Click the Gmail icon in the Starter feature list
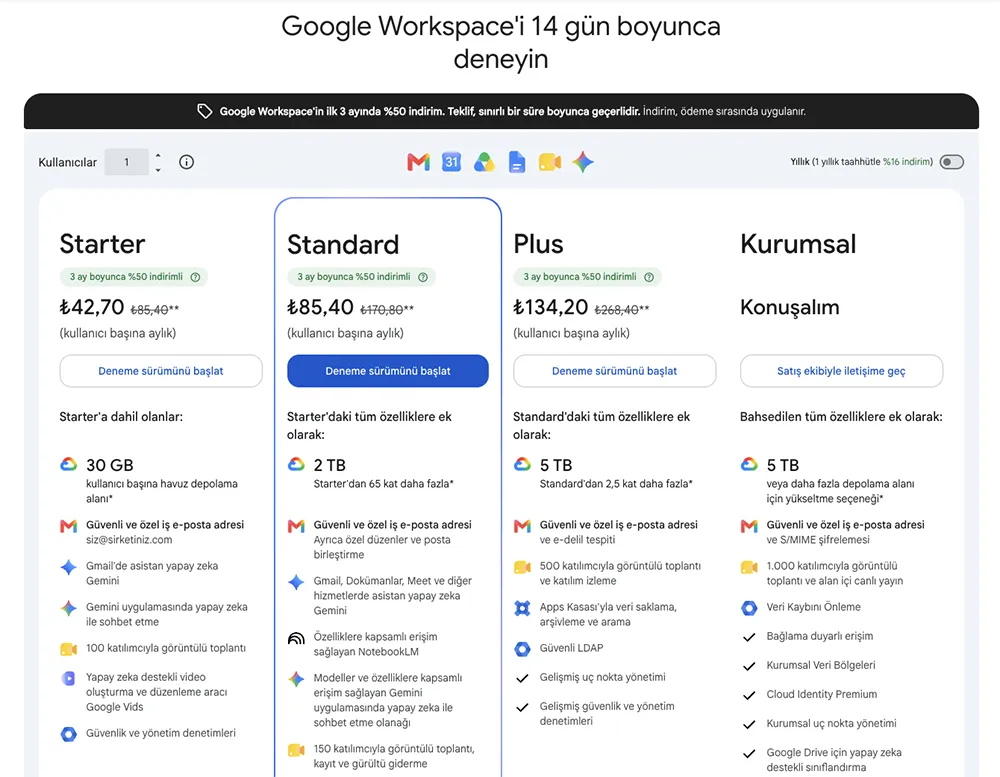The height and width of the screenshot is (777, 1000). 69,526
